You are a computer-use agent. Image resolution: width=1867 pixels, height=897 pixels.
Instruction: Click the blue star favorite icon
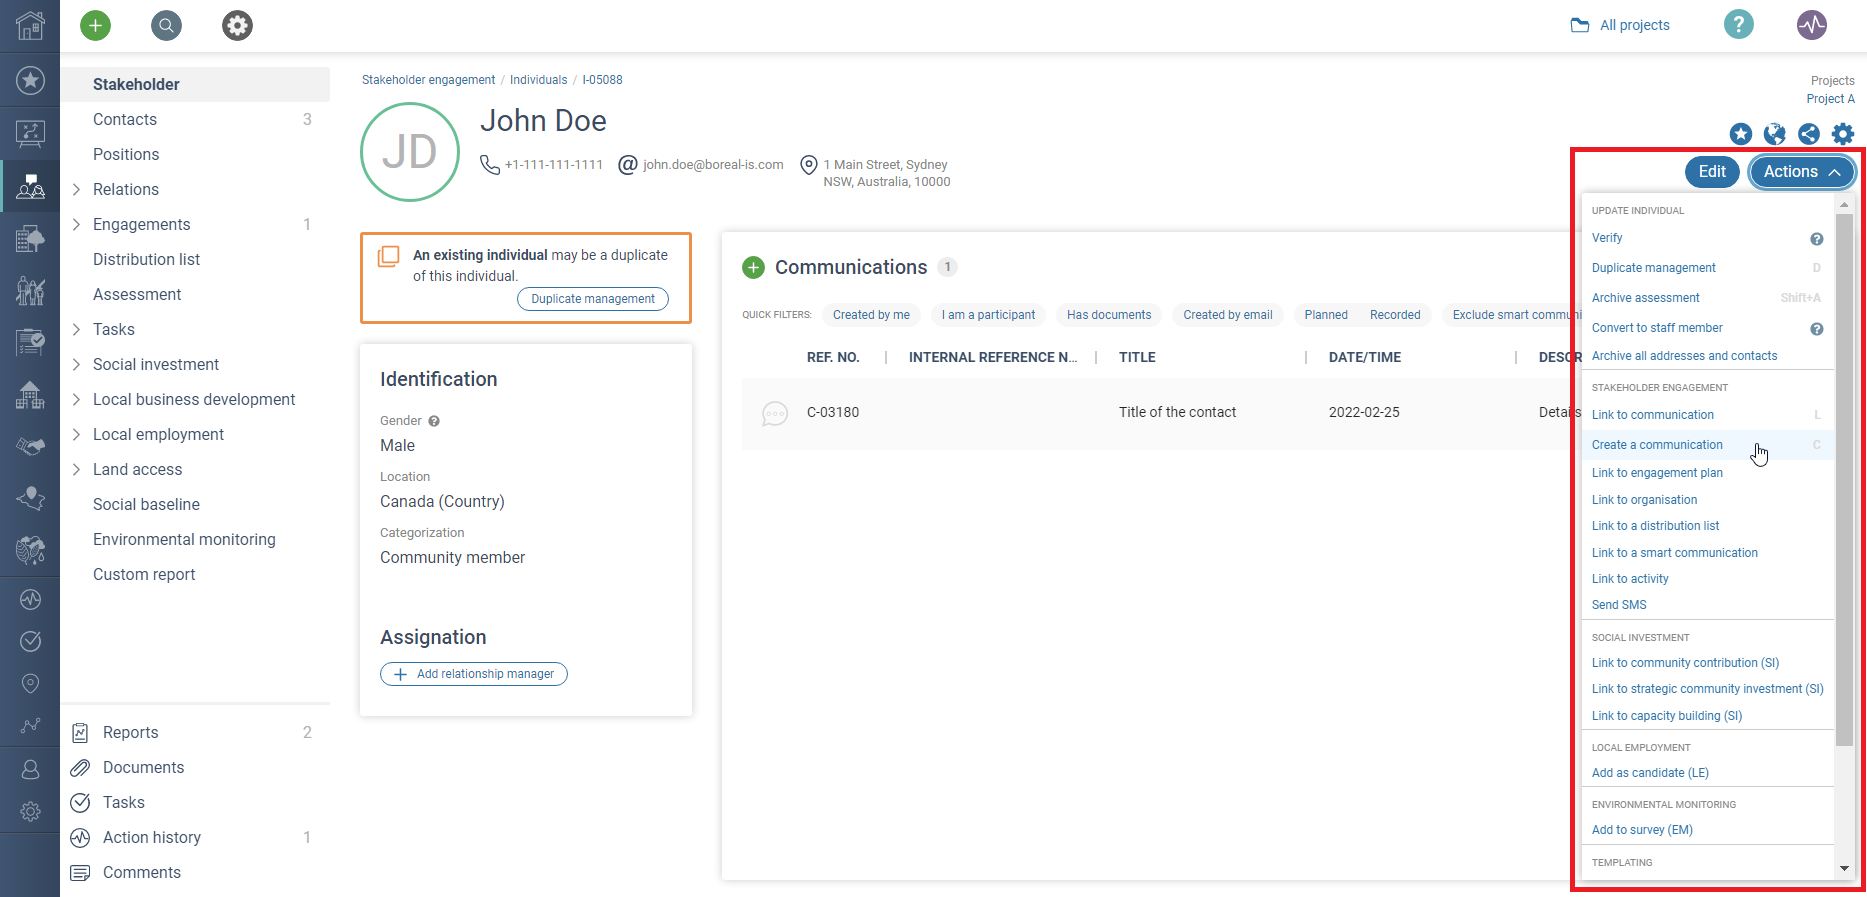1741,134
